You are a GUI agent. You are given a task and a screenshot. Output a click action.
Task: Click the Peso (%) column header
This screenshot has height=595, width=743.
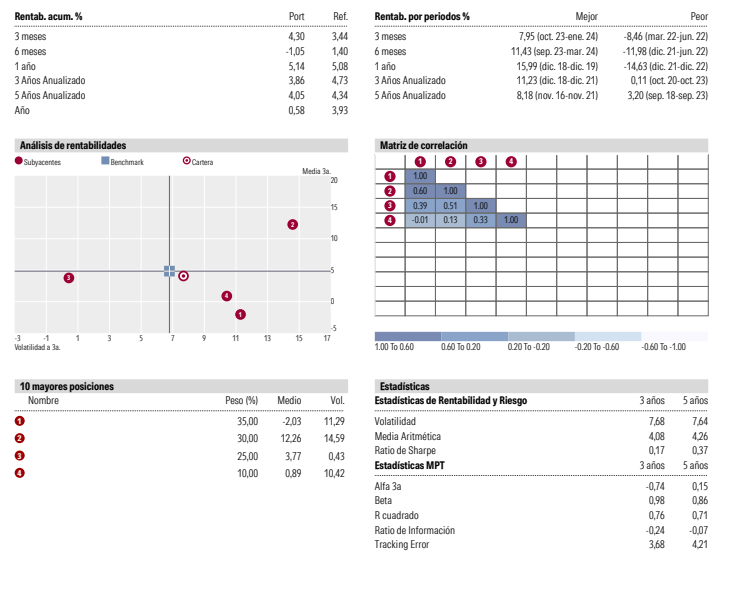(x=242, y=400)
